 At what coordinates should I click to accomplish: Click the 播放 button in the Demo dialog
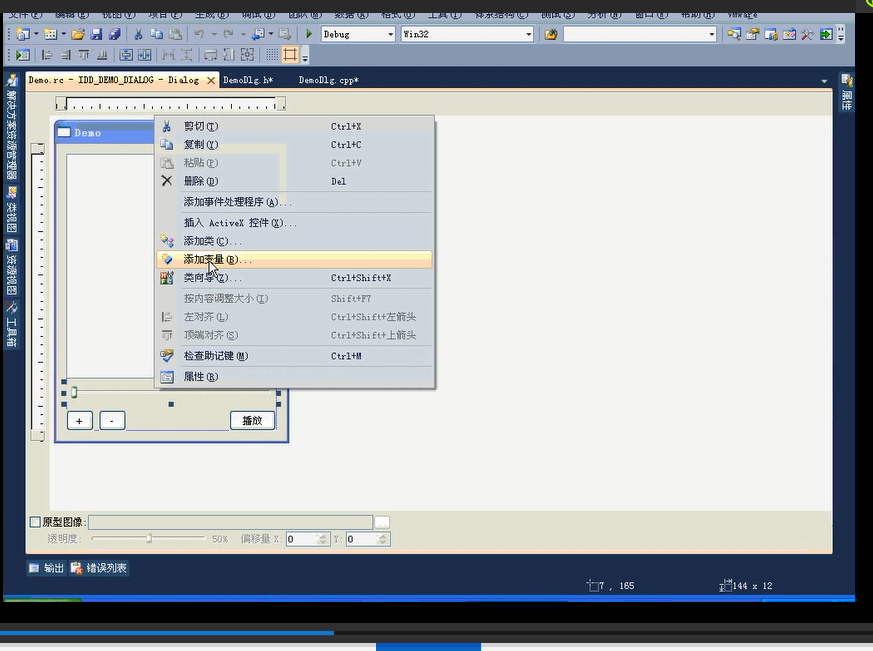(252, 420)
